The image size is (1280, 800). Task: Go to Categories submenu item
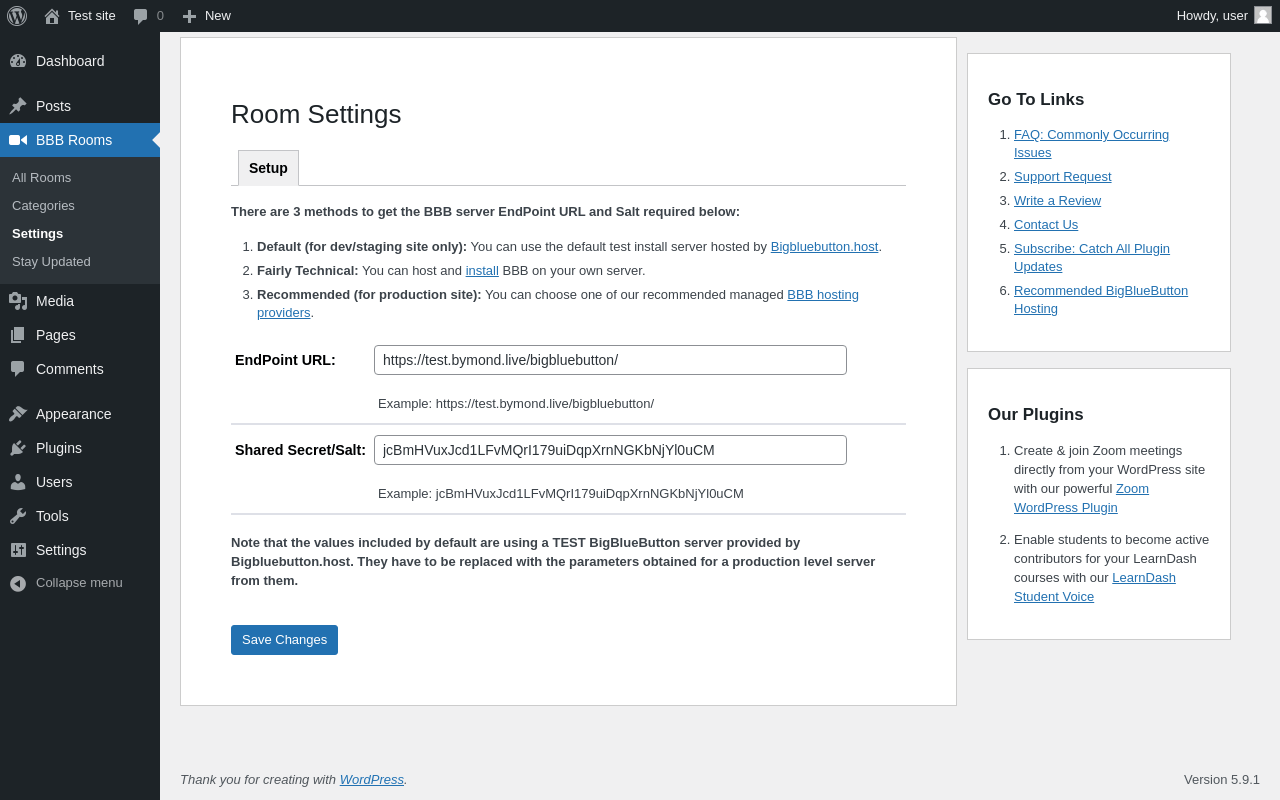point(43,206)
